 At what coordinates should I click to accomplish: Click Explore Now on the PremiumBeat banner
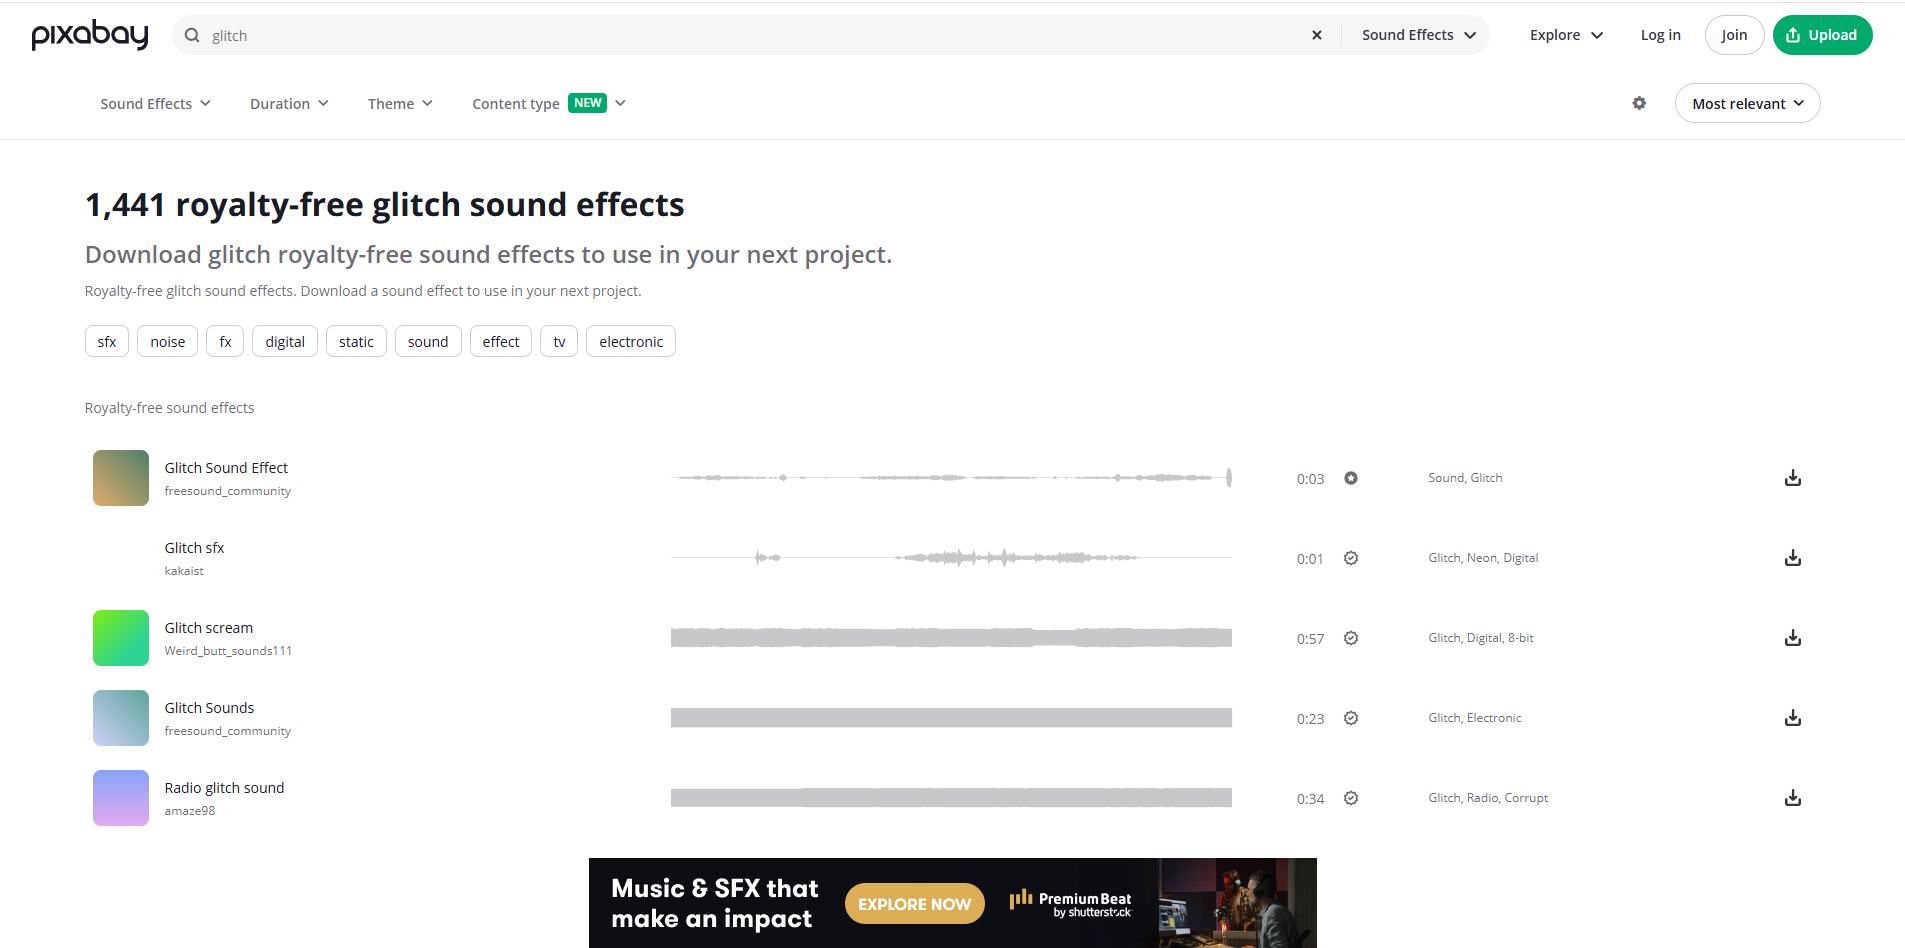913,903
